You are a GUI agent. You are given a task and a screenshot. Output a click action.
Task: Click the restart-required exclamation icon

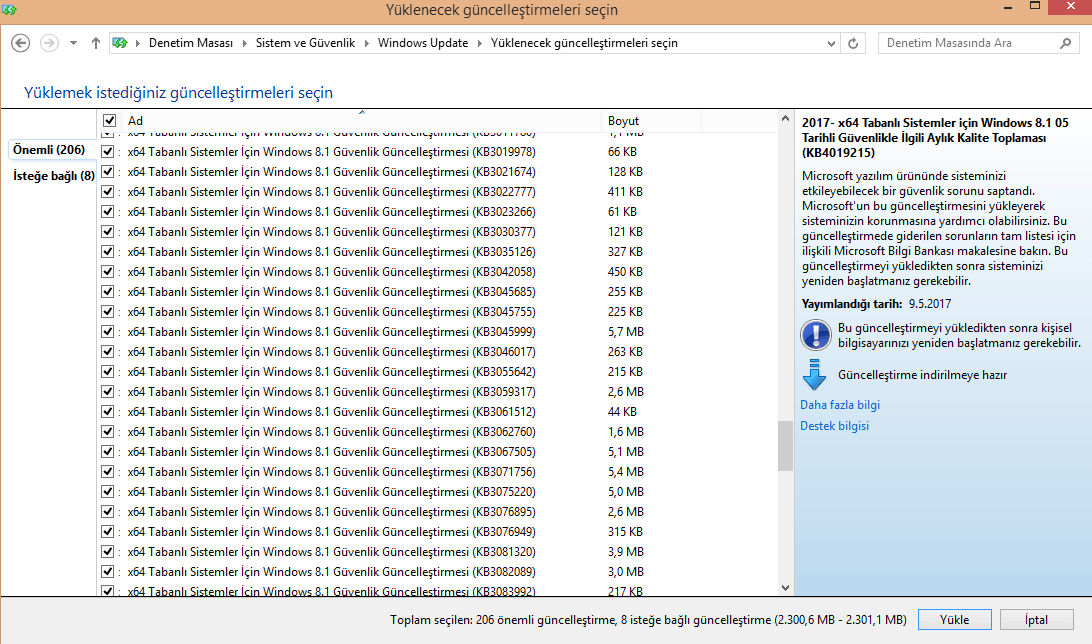pyautogui.click(x=816, y=335)
